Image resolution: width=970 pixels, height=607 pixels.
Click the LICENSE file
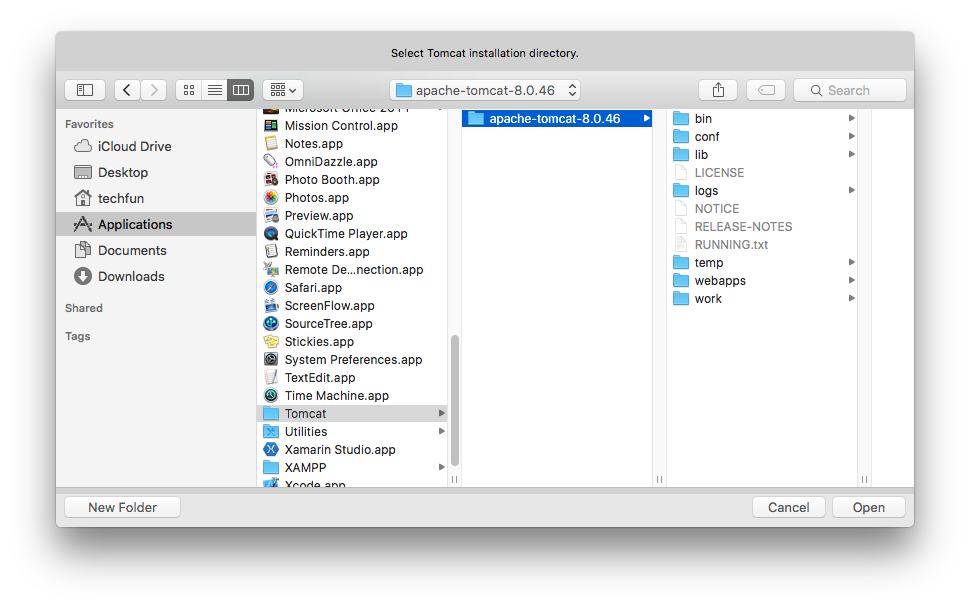pyautogui.click(x=763, y=173)
